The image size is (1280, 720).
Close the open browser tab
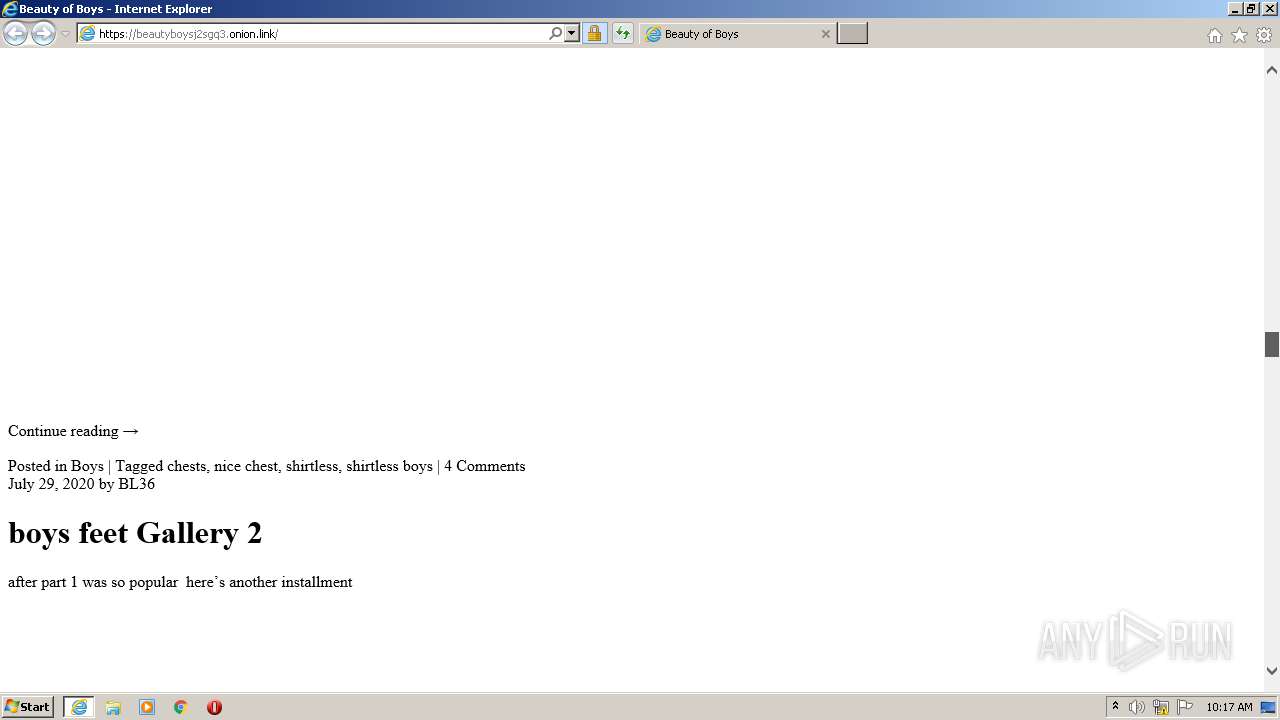pyautogui.click(x=825, y=34)
